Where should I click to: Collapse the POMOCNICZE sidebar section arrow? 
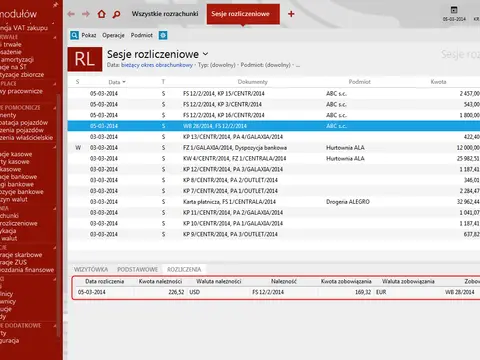click(x=55, y=108)
